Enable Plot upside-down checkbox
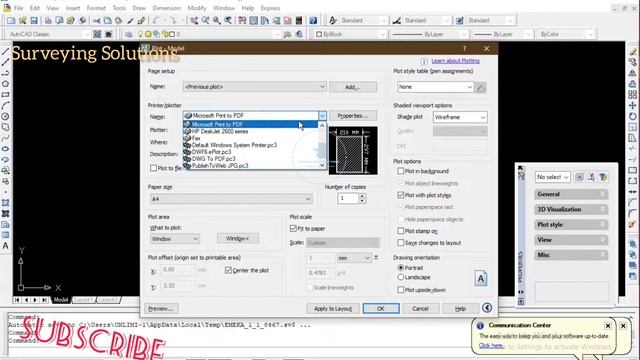The image size is (640, 360). coord(400,290)
